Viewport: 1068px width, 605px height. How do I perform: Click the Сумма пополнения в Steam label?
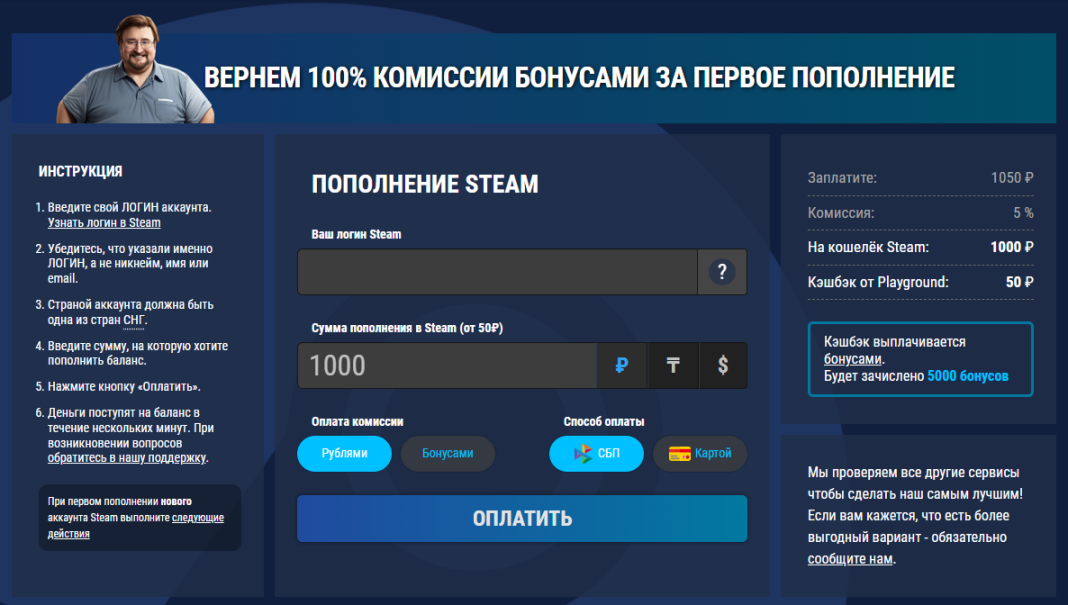(x=407, y=328)
